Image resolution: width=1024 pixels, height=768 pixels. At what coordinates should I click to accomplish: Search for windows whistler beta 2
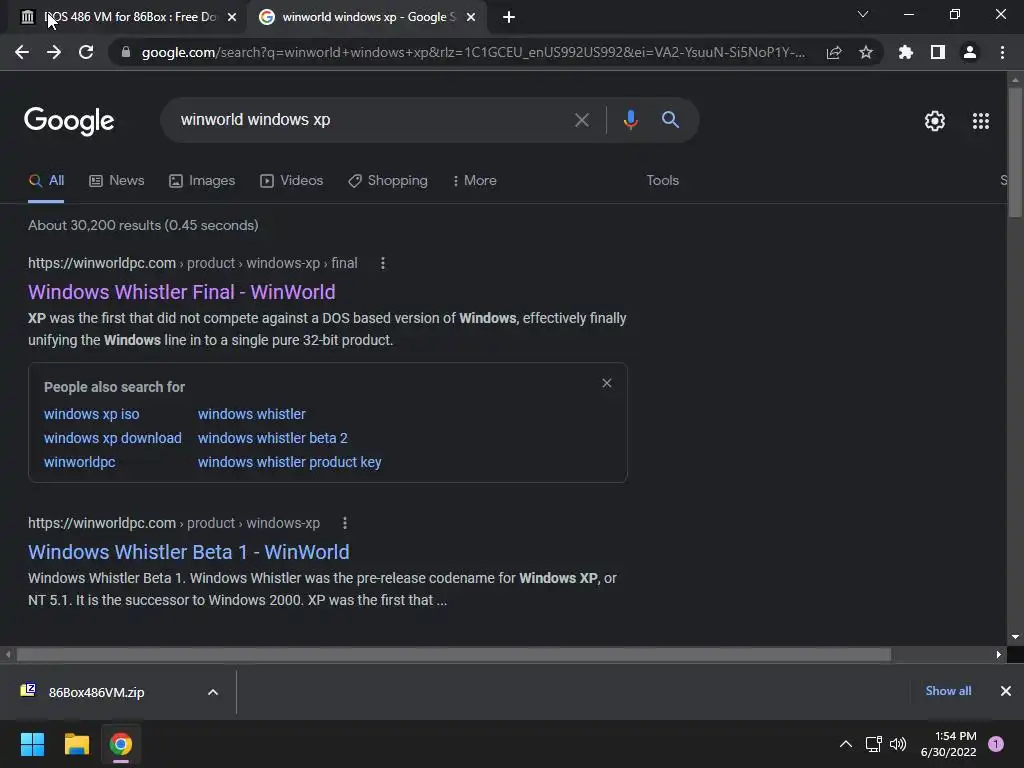click(x=273, y=438)
